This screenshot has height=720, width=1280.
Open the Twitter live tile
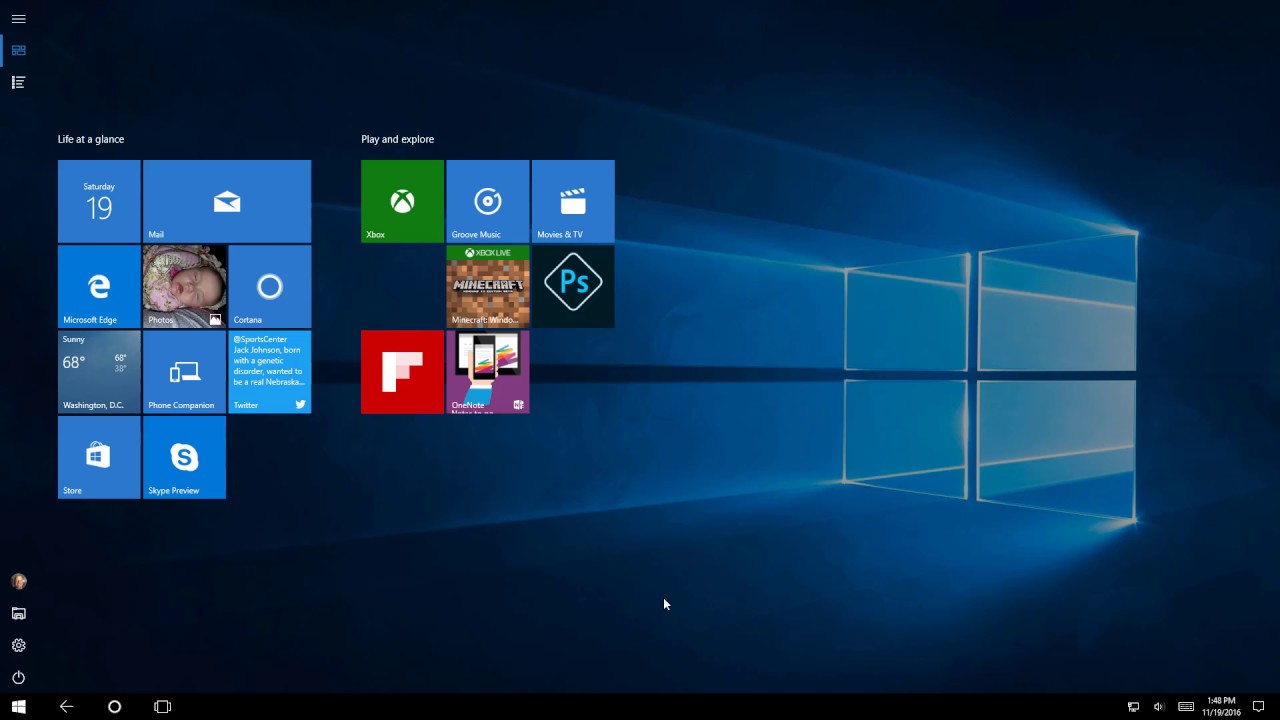270,372
